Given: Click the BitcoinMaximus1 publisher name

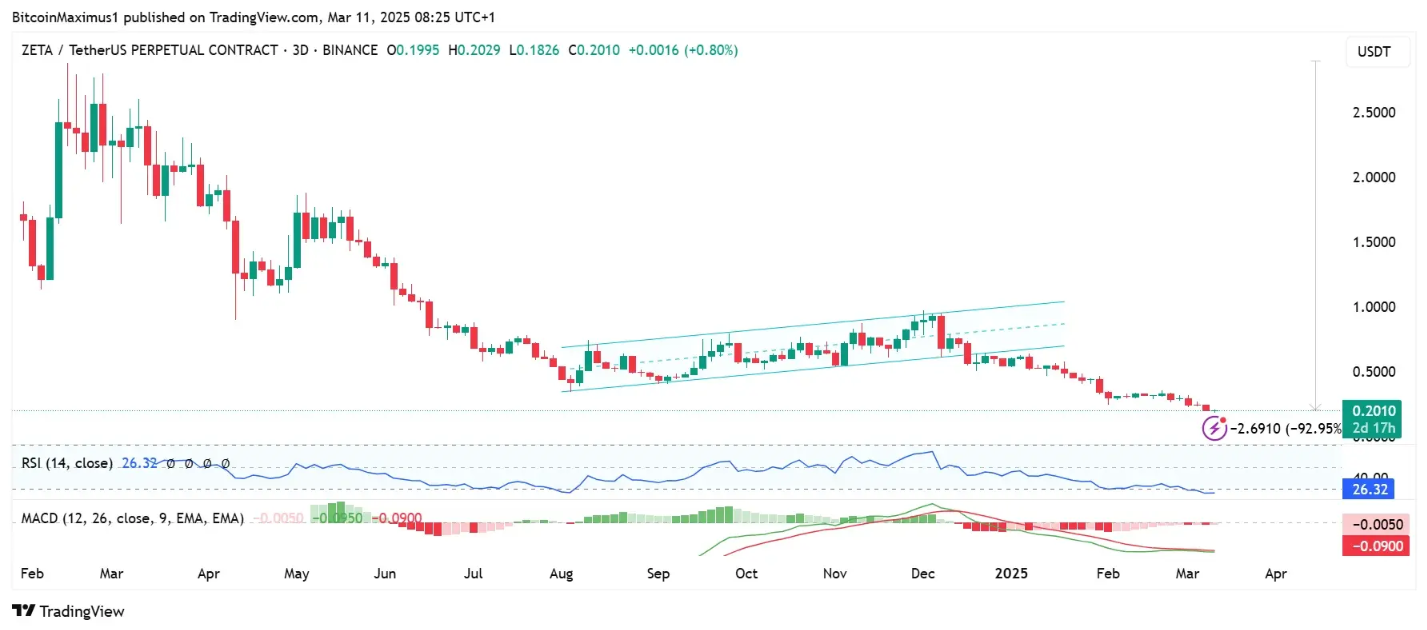Looking at the screenshot, I should [64, 17].
